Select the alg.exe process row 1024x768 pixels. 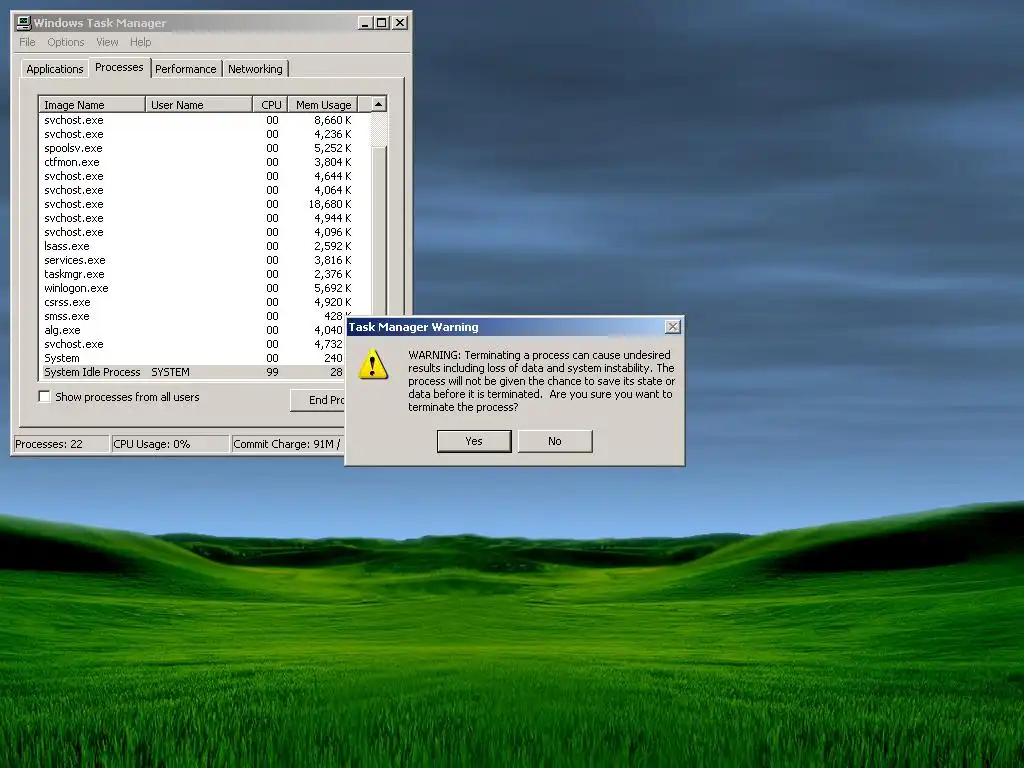pyautogui.click(x=193, y=330)
